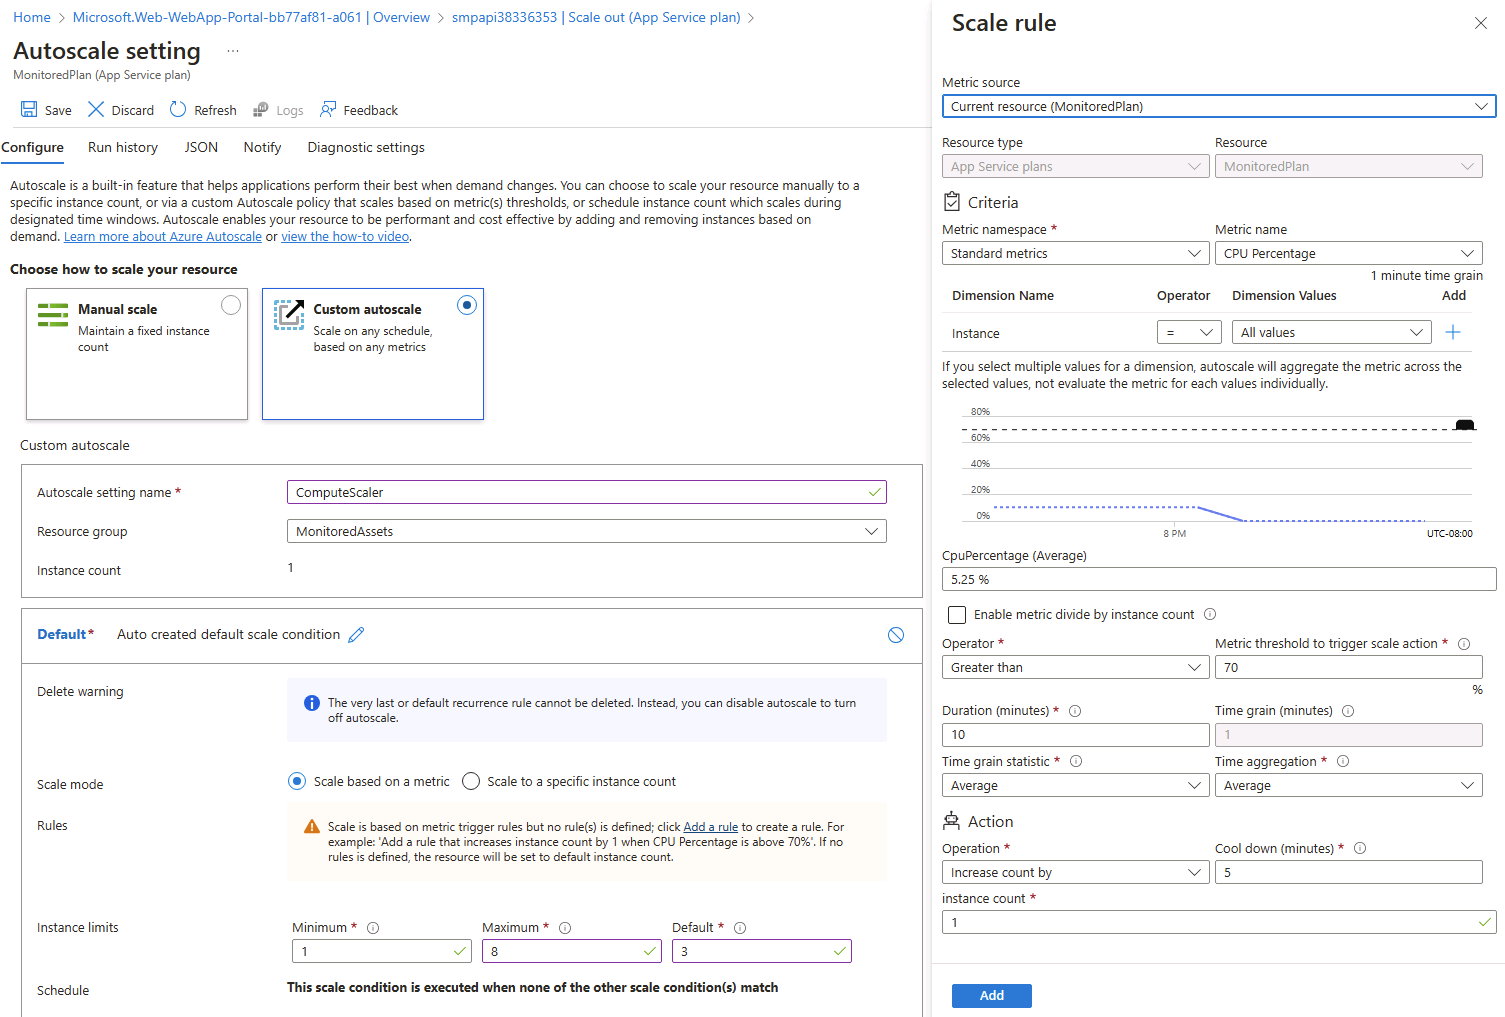This screenshot has height=1017, width=1505.
Task: Switch to the JSON tab
Action: 201,147
